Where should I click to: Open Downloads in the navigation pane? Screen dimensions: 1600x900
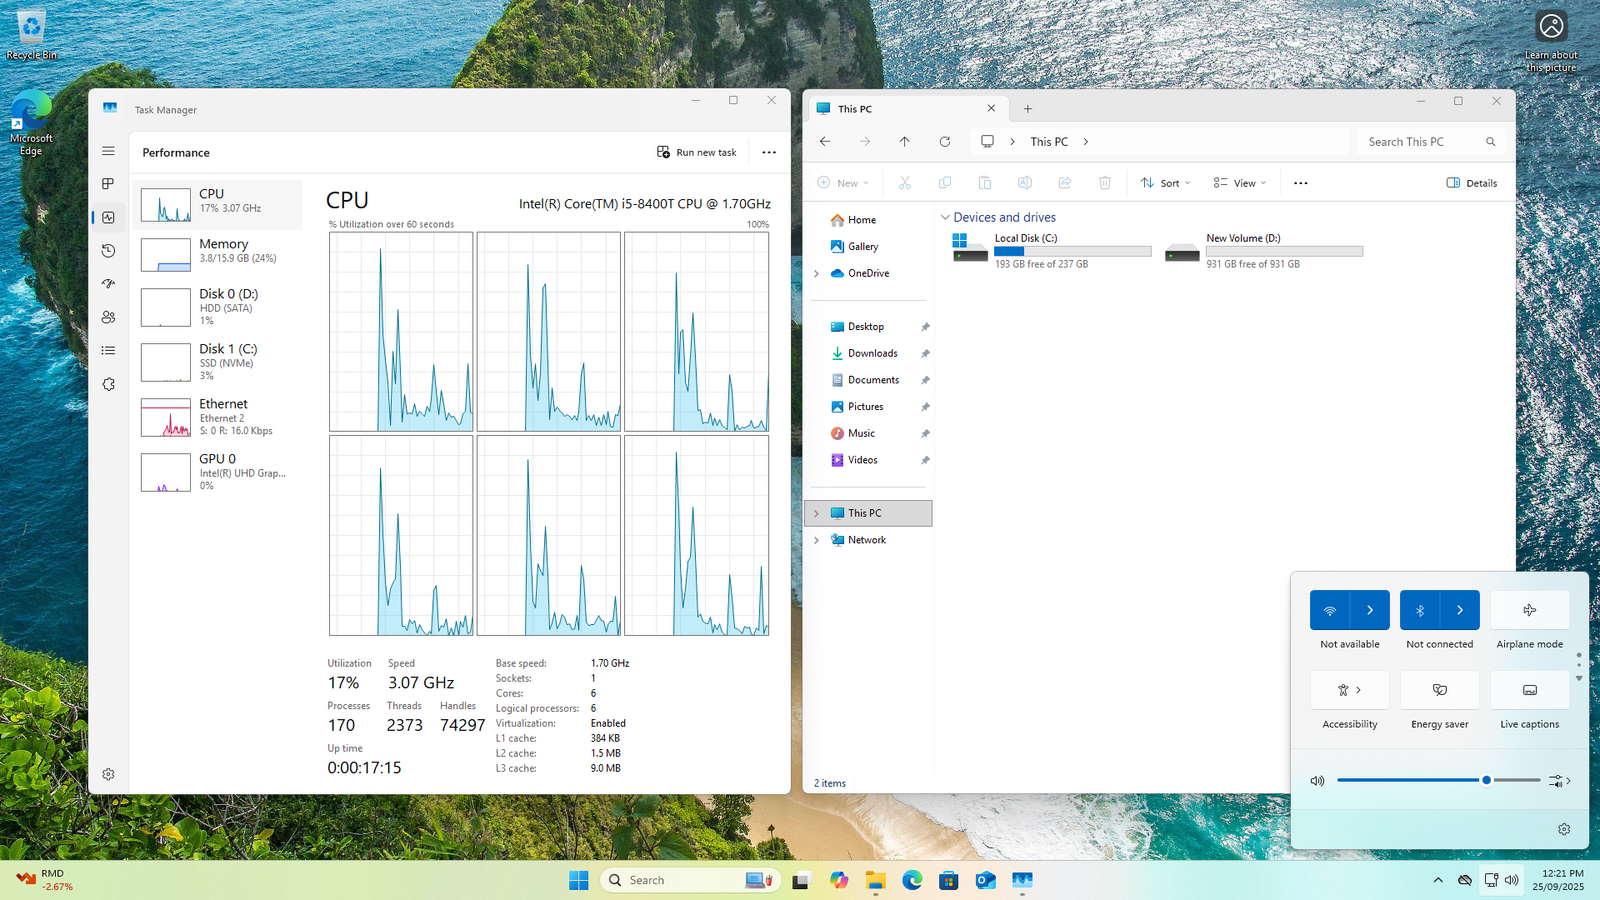[872, 353]
